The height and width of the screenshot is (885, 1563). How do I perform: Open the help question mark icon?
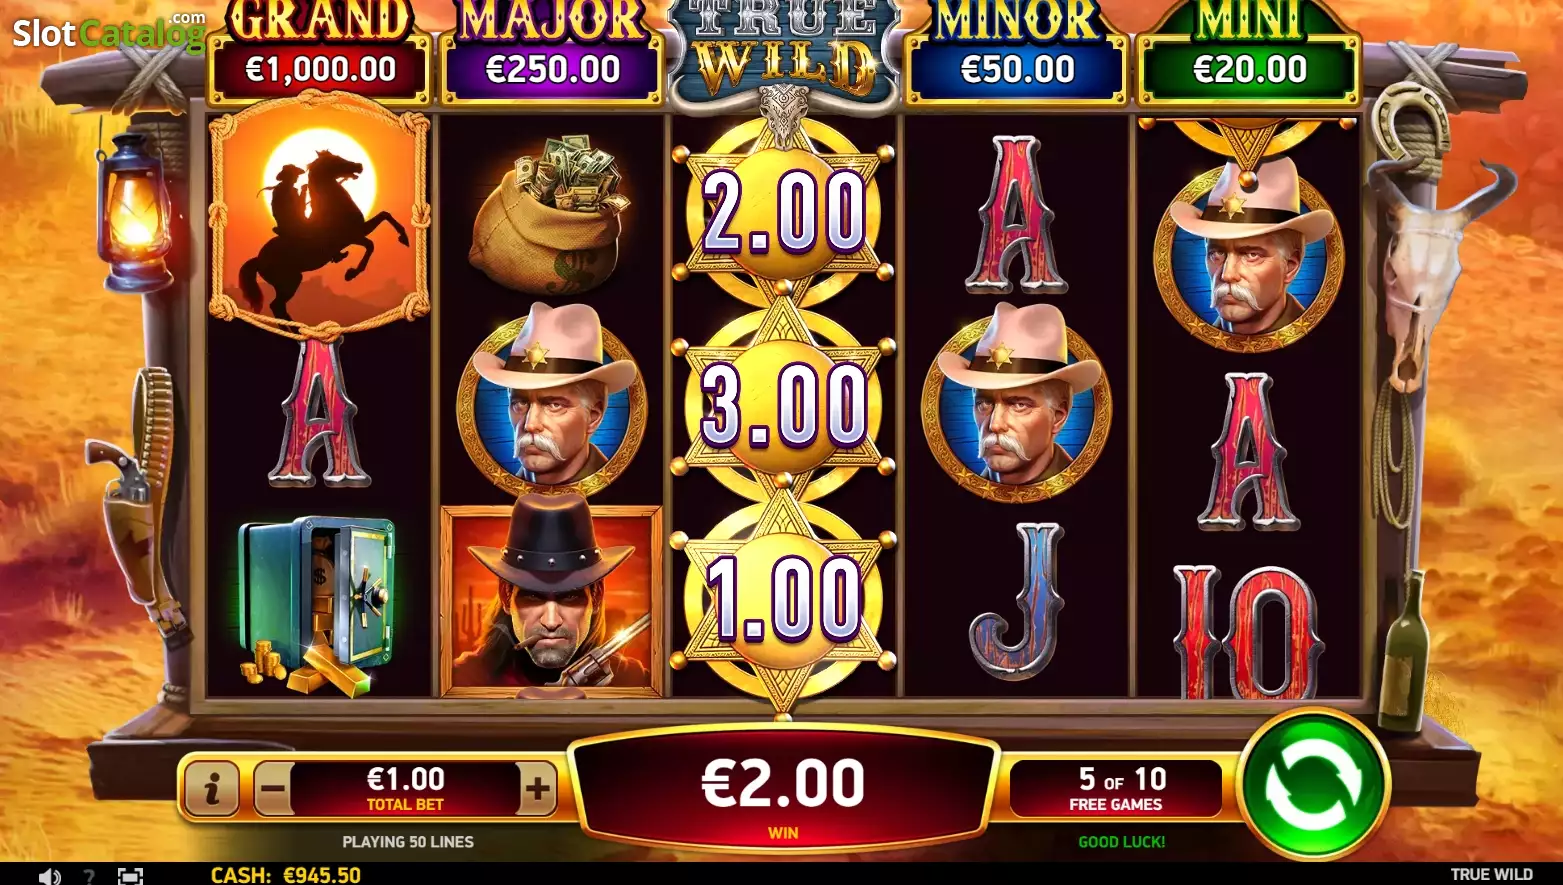[89, 876]
